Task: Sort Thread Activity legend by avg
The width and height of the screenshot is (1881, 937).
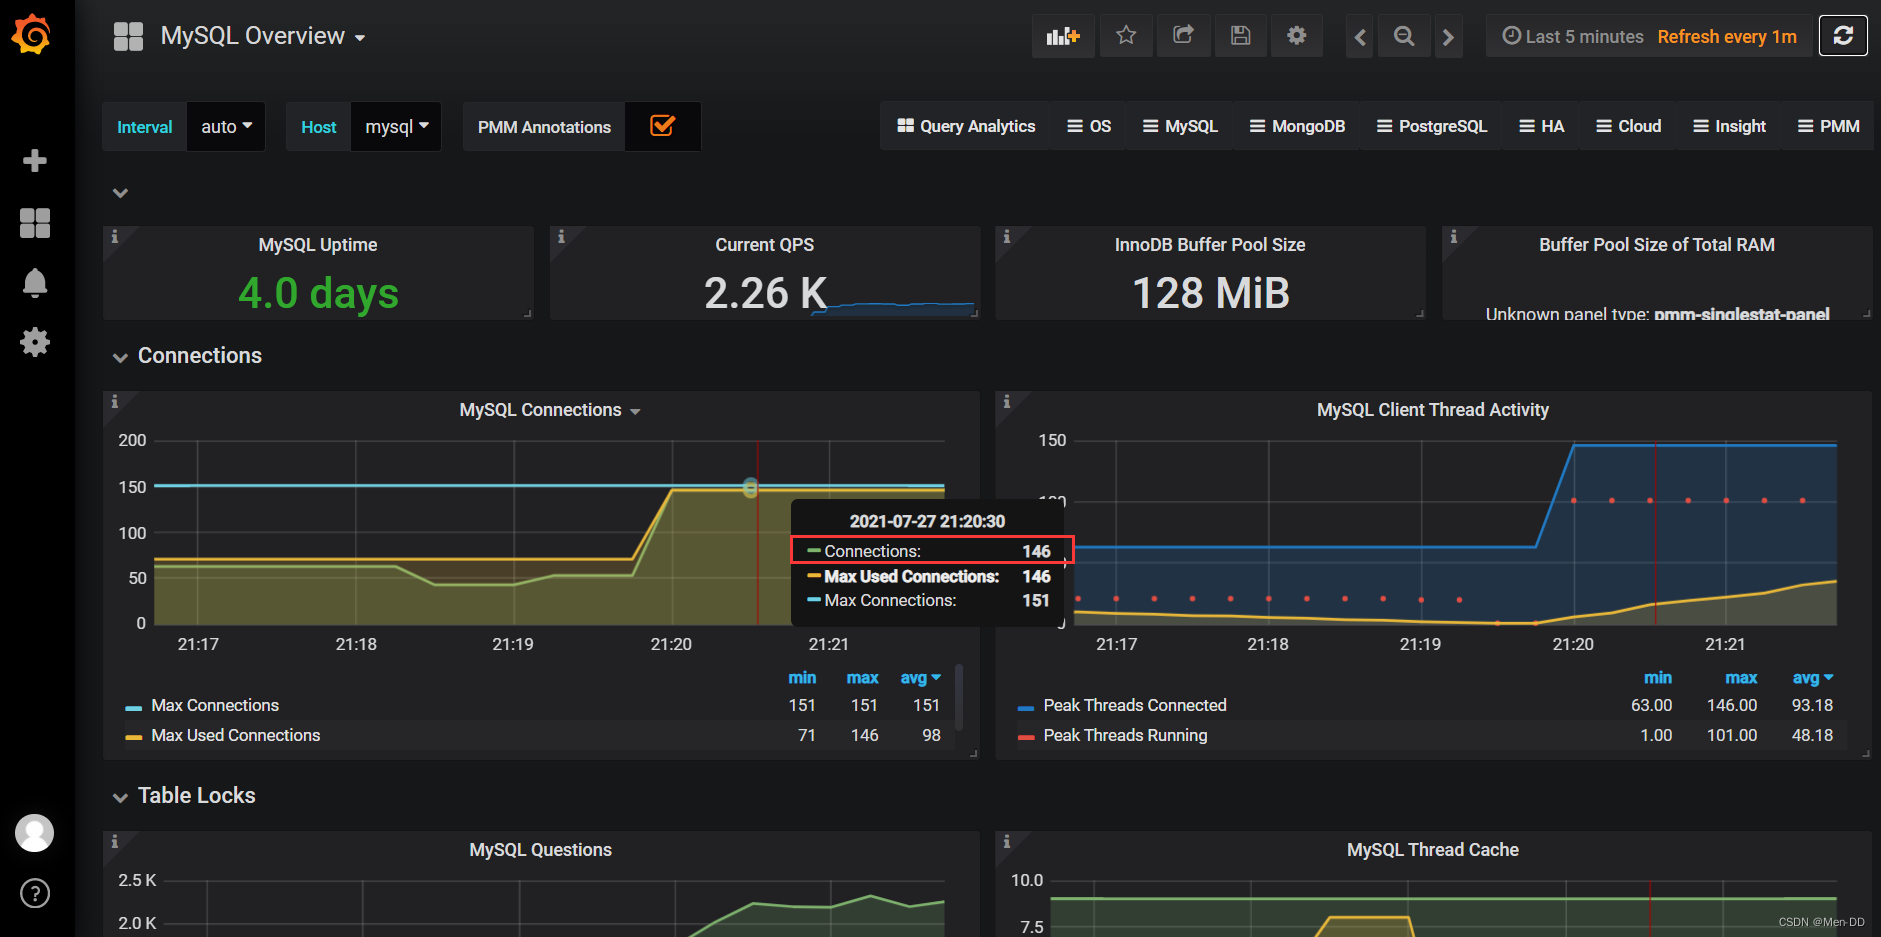Action: pos(1812,678)
